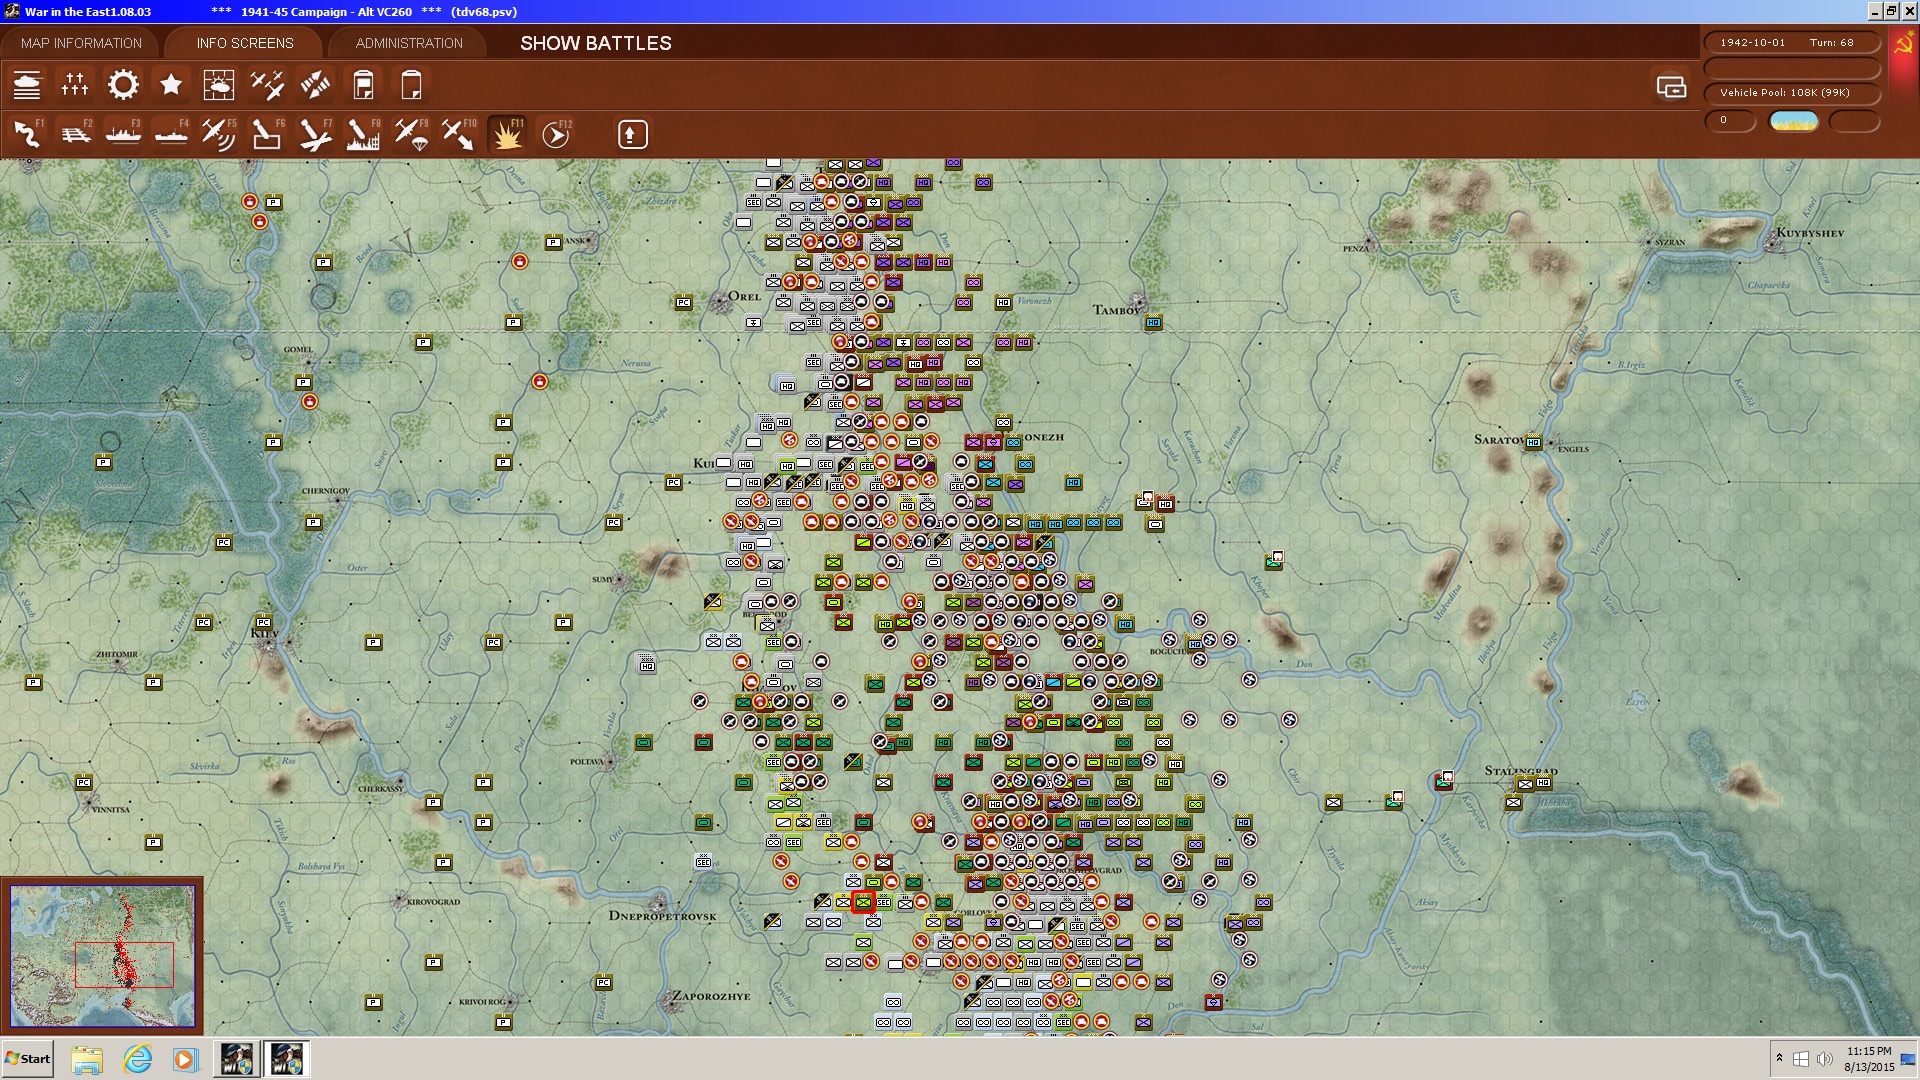Viewport: 1920px width, 1080px height.
Task: Click the Poltava city label
Action: 587,762
